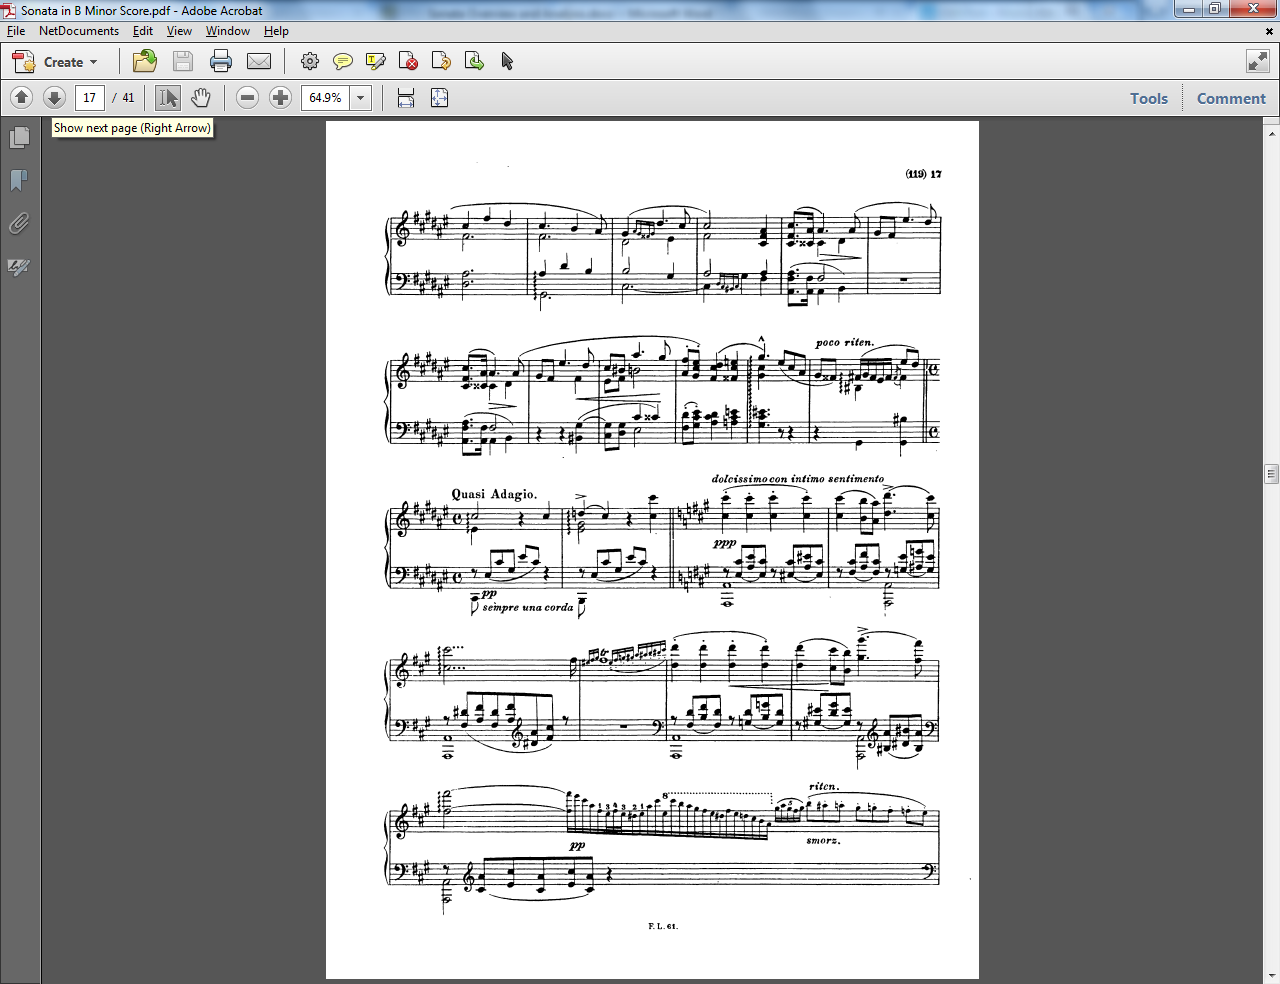Click the Zoom In plus button
This screenshot has width=1280, height=984.
click(281, 98)
